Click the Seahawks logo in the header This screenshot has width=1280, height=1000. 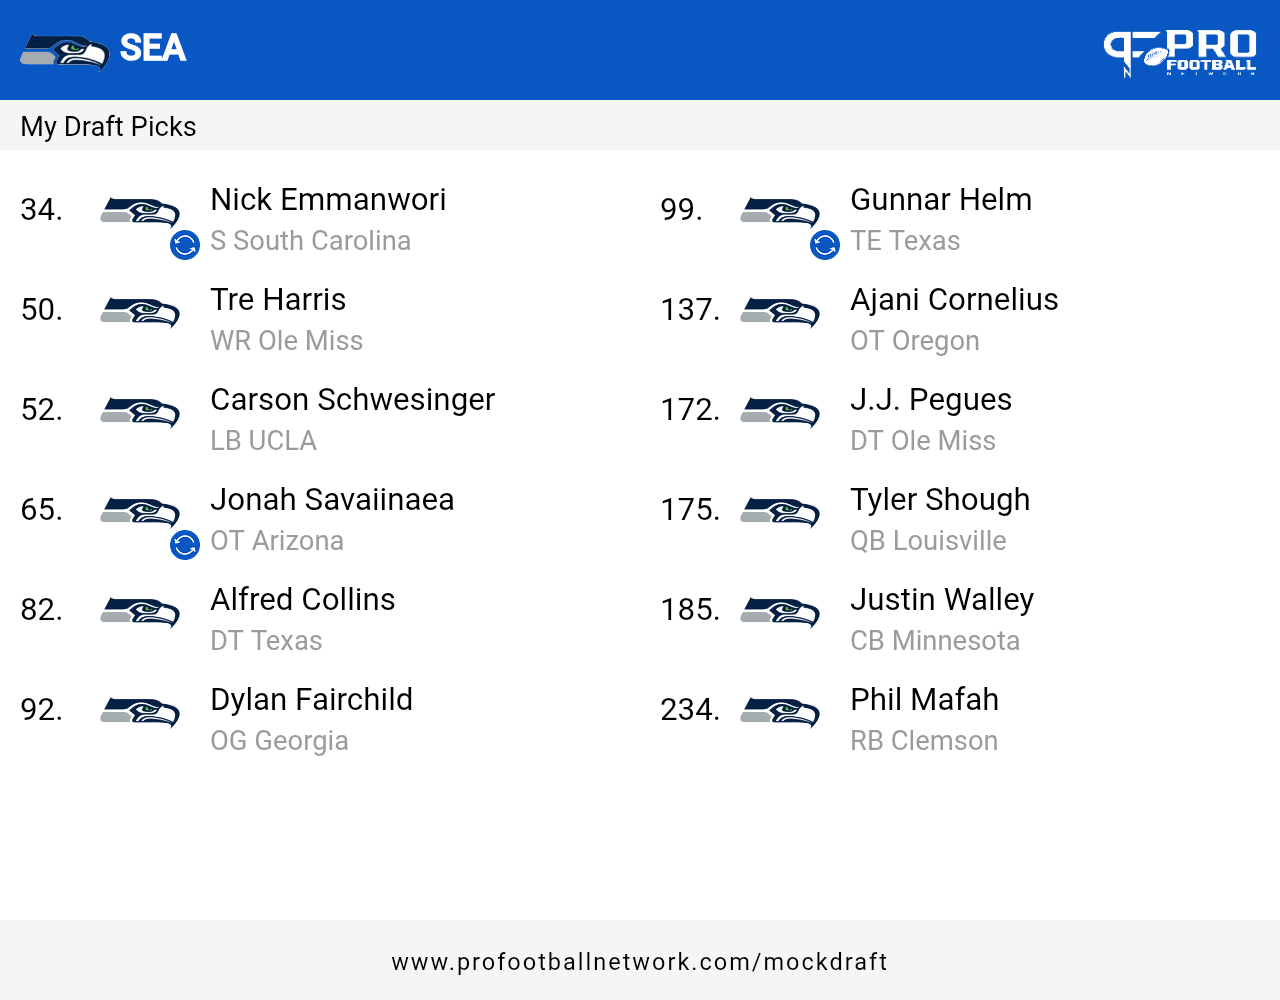(65, 51)
